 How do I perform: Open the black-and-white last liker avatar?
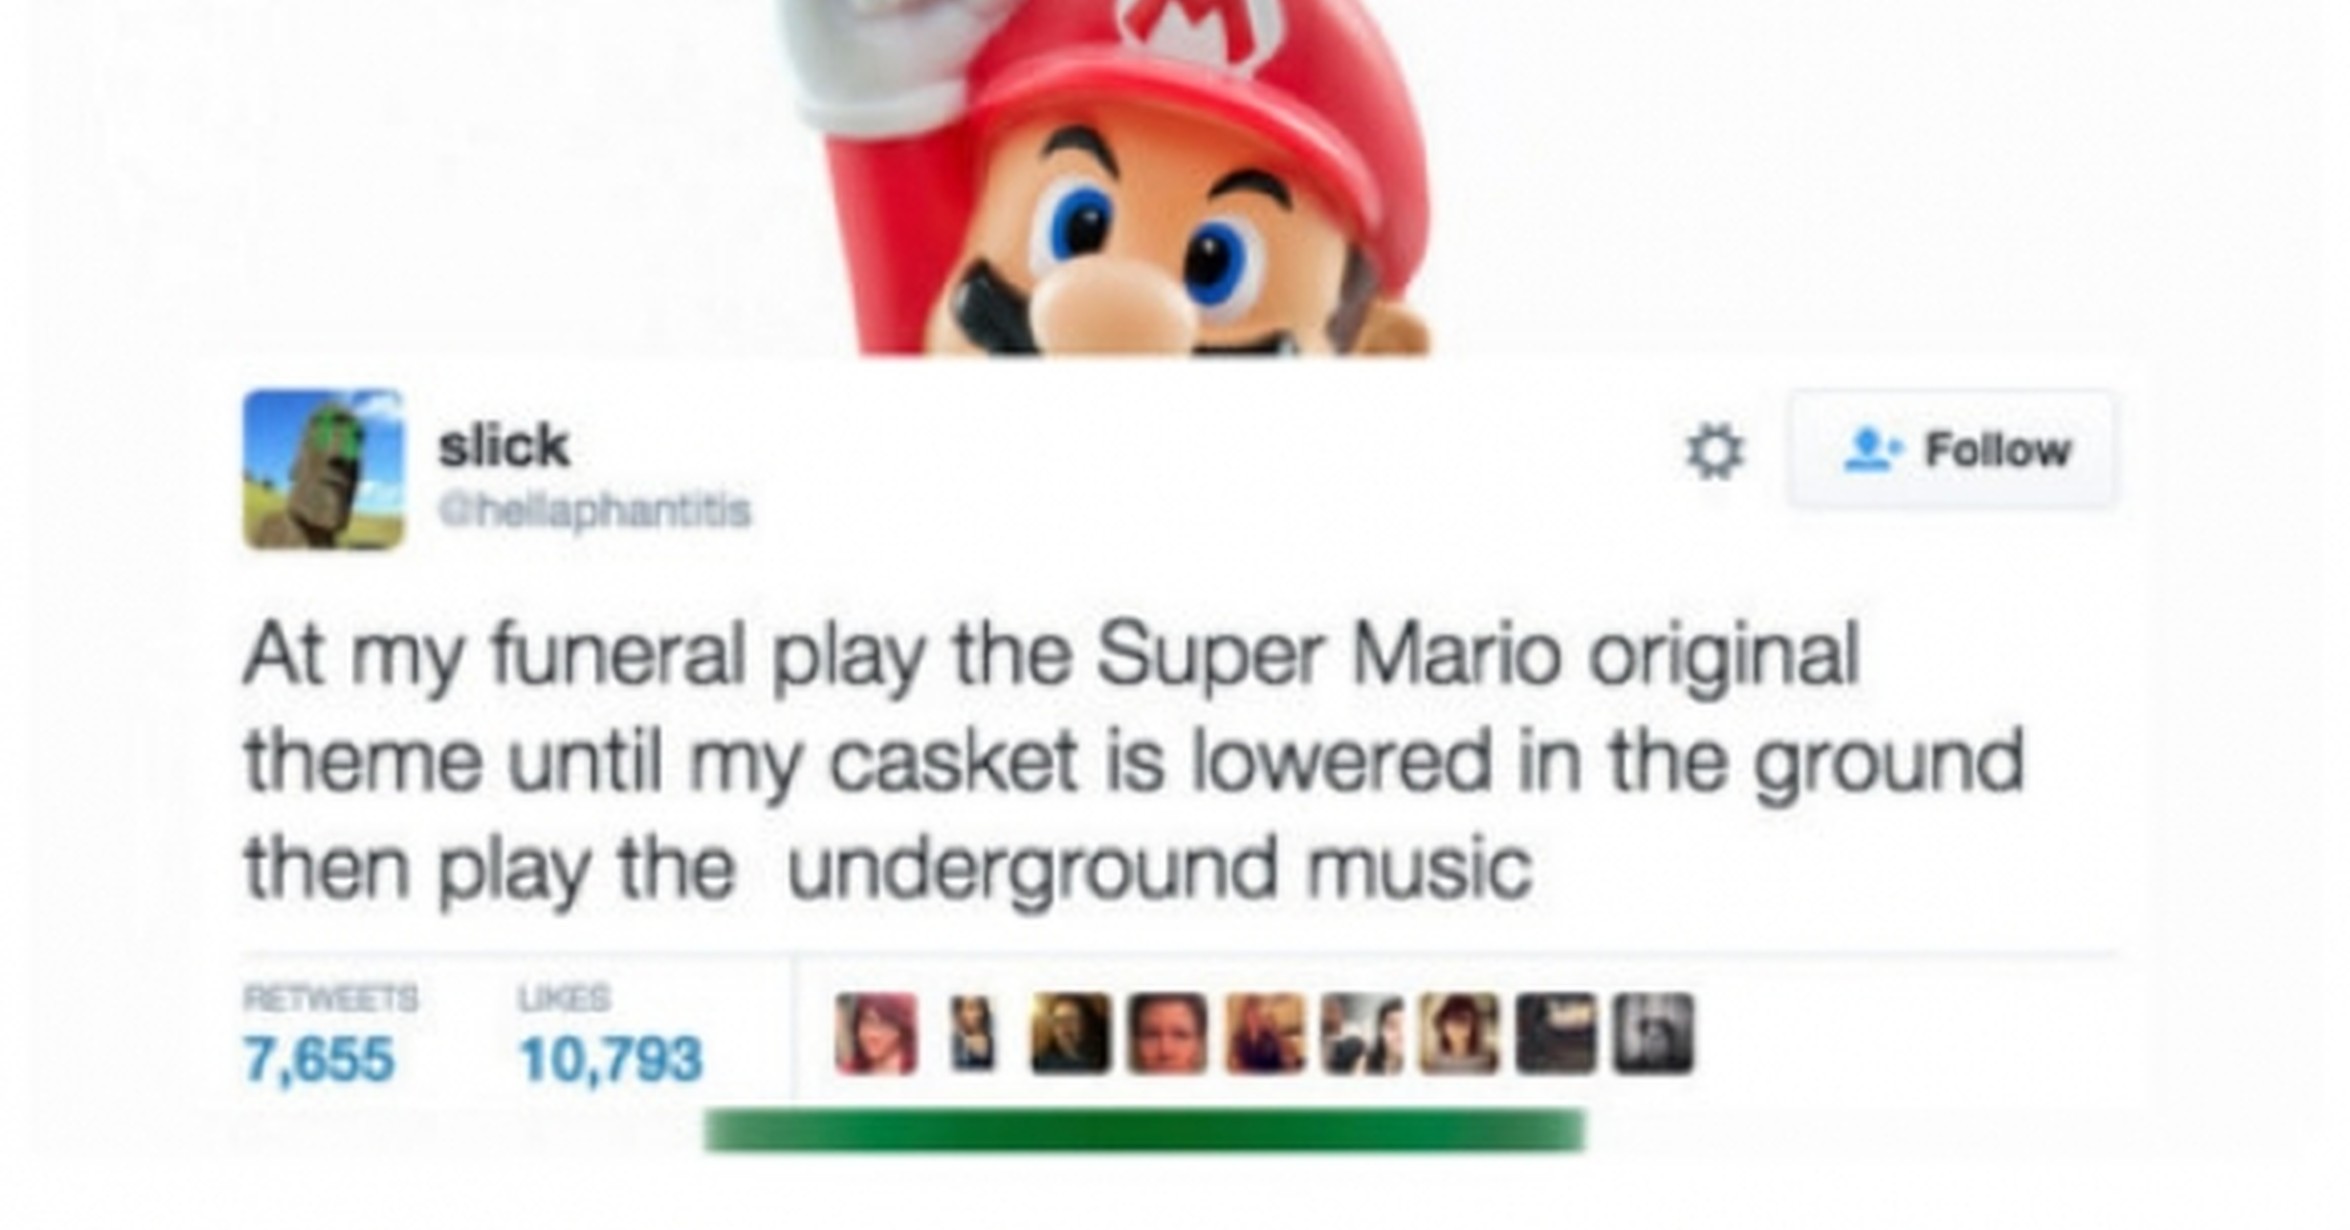coord(1653,1034)
